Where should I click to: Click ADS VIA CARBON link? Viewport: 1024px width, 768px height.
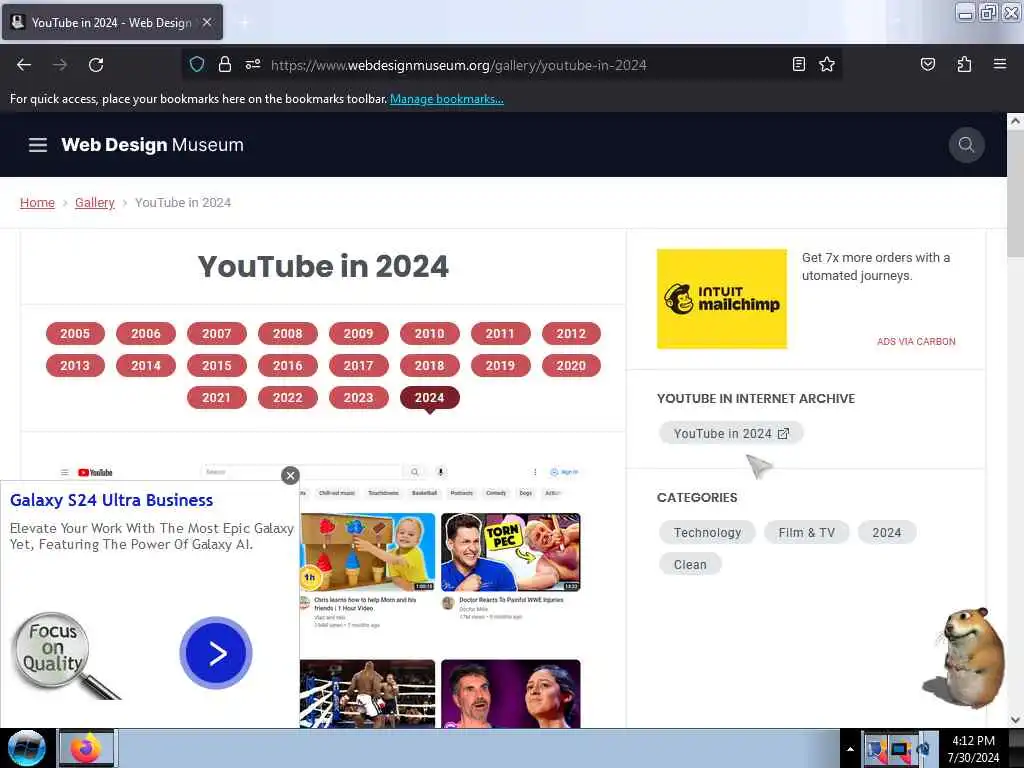tap(916, 342)
